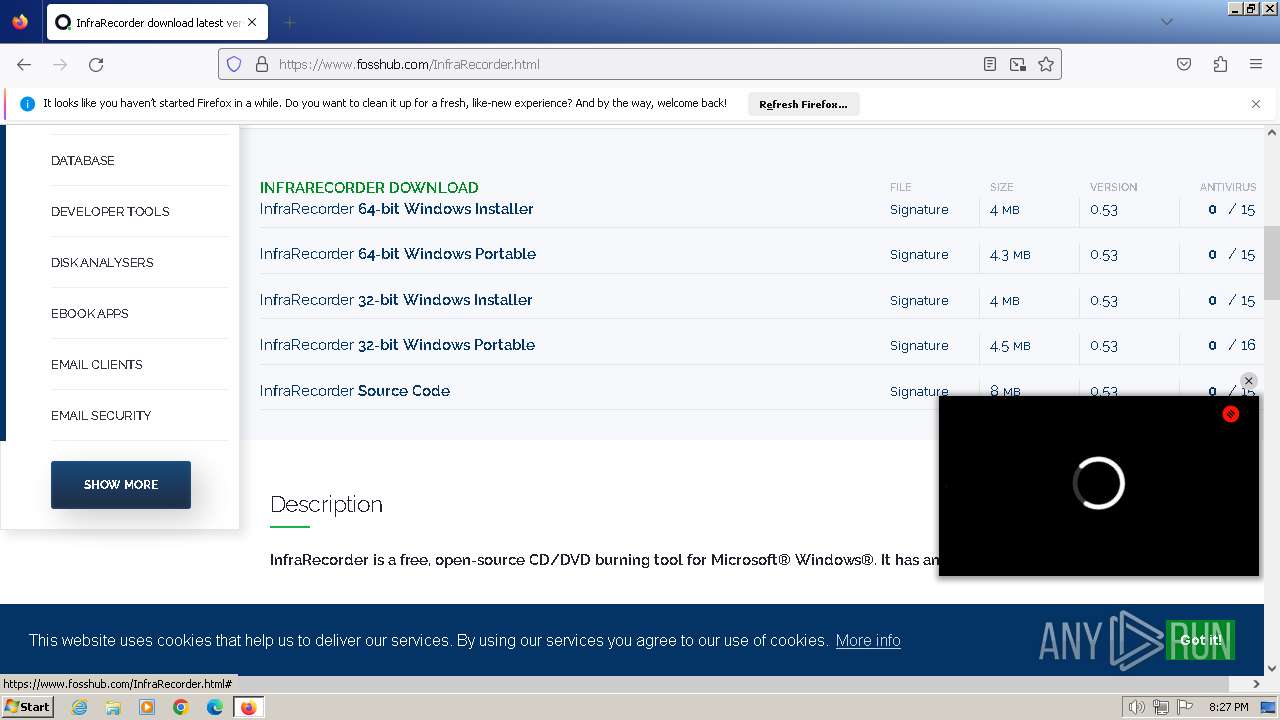Click the Firefox logo in title bar
The image size is (1280, 720).
tap(20, 21)
